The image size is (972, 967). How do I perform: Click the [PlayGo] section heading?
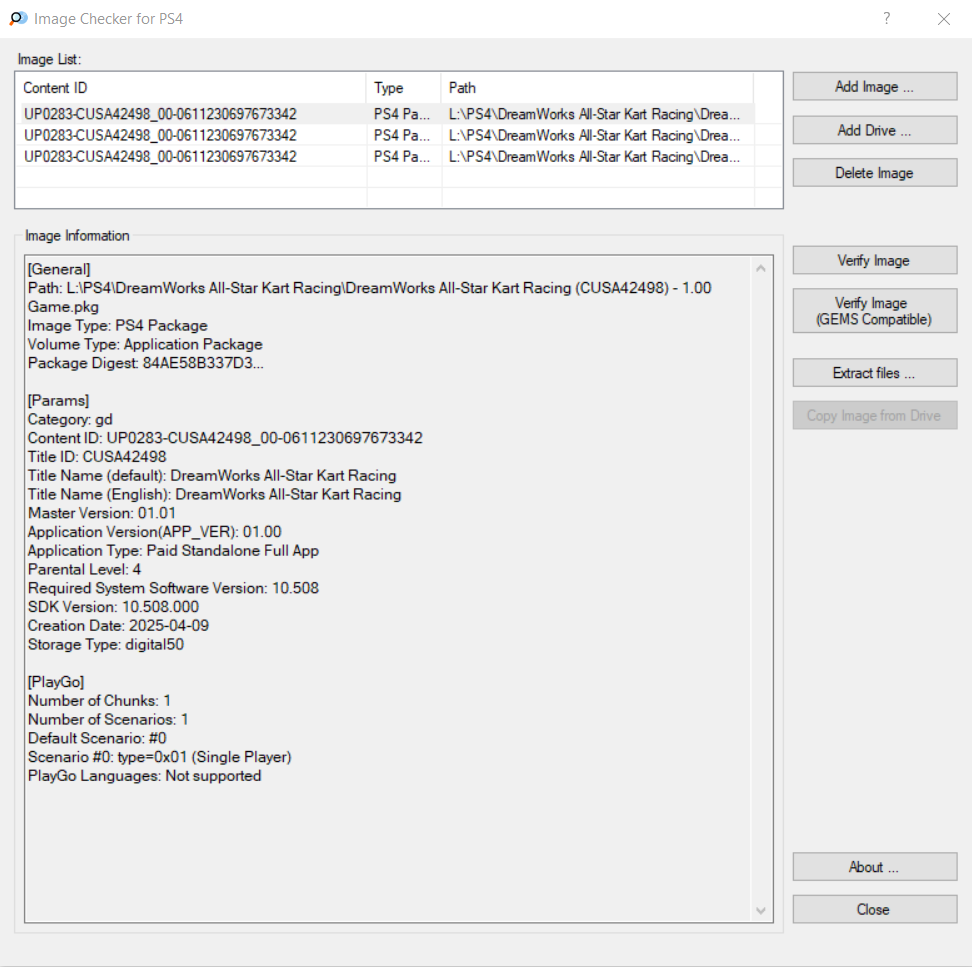(56, 682)
